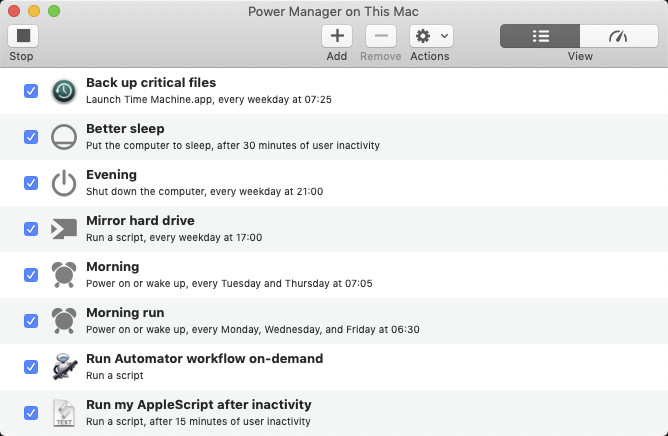Viewport: 668px width, 436px height.
Task: Click the script terminal icon for Mirror hard drive
Action: pos(64,229)
